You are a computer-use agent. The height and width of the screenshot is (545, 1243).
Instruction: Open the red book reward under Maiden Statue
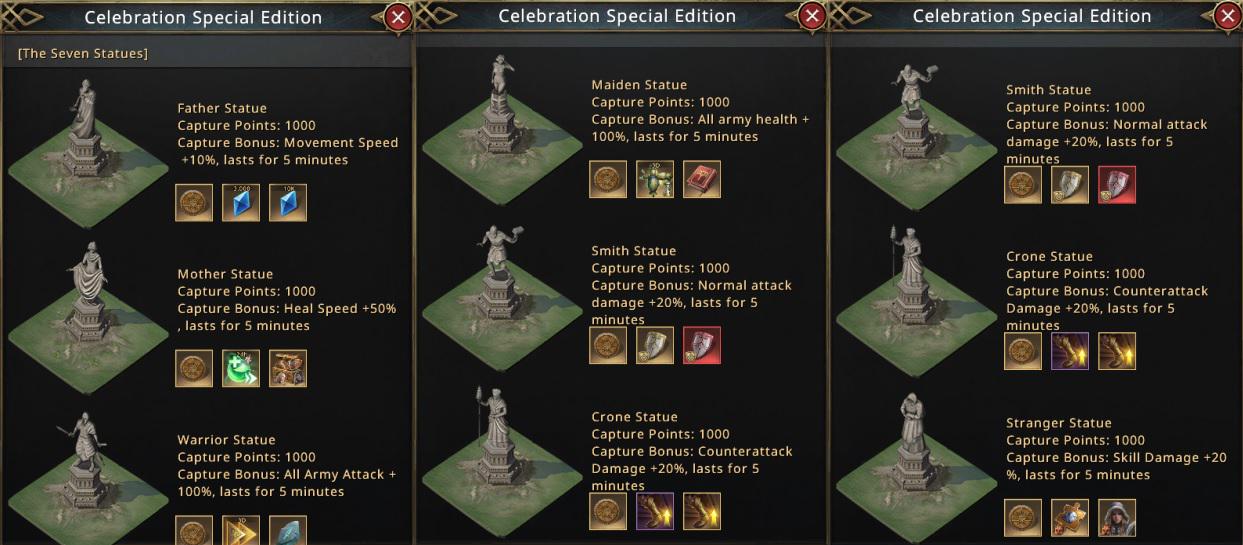[702, 179]
